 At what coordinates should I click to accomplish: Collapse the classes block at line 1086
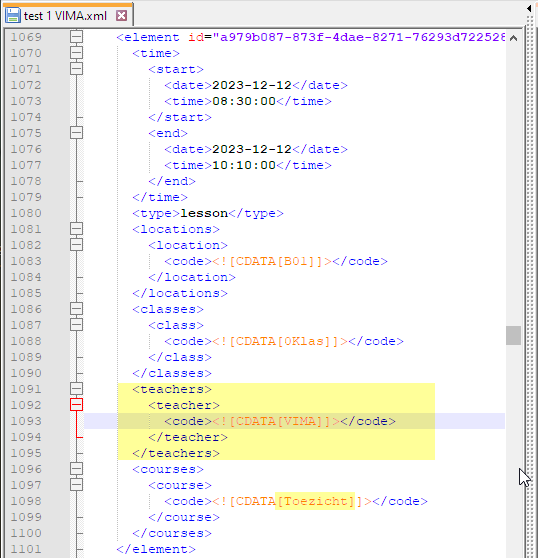(x=77, y=309)
